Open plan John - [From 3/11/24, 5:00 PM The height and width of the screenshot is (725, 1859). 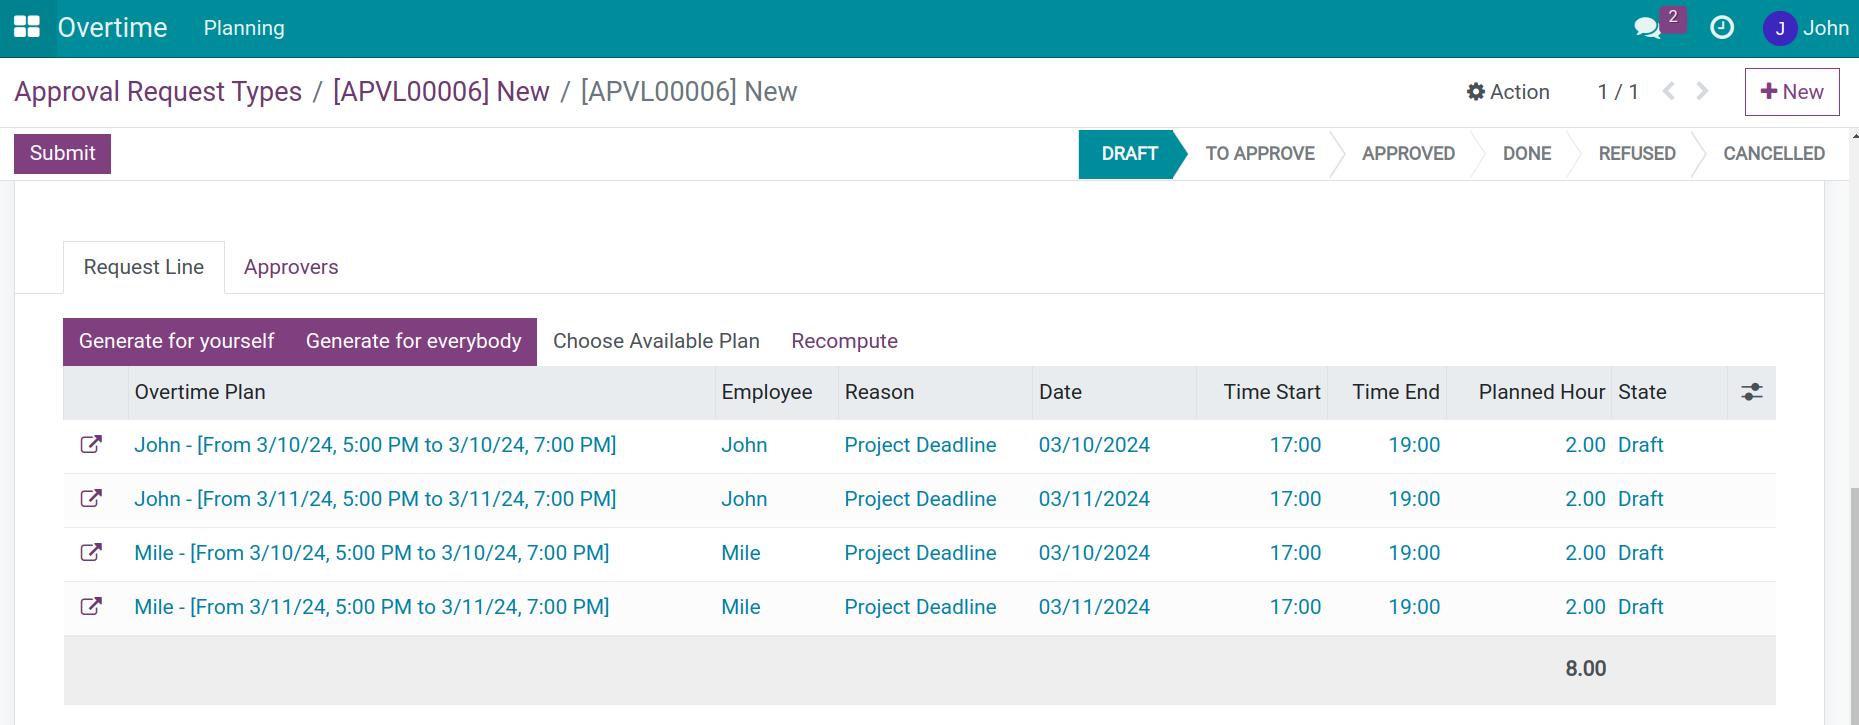375,499
